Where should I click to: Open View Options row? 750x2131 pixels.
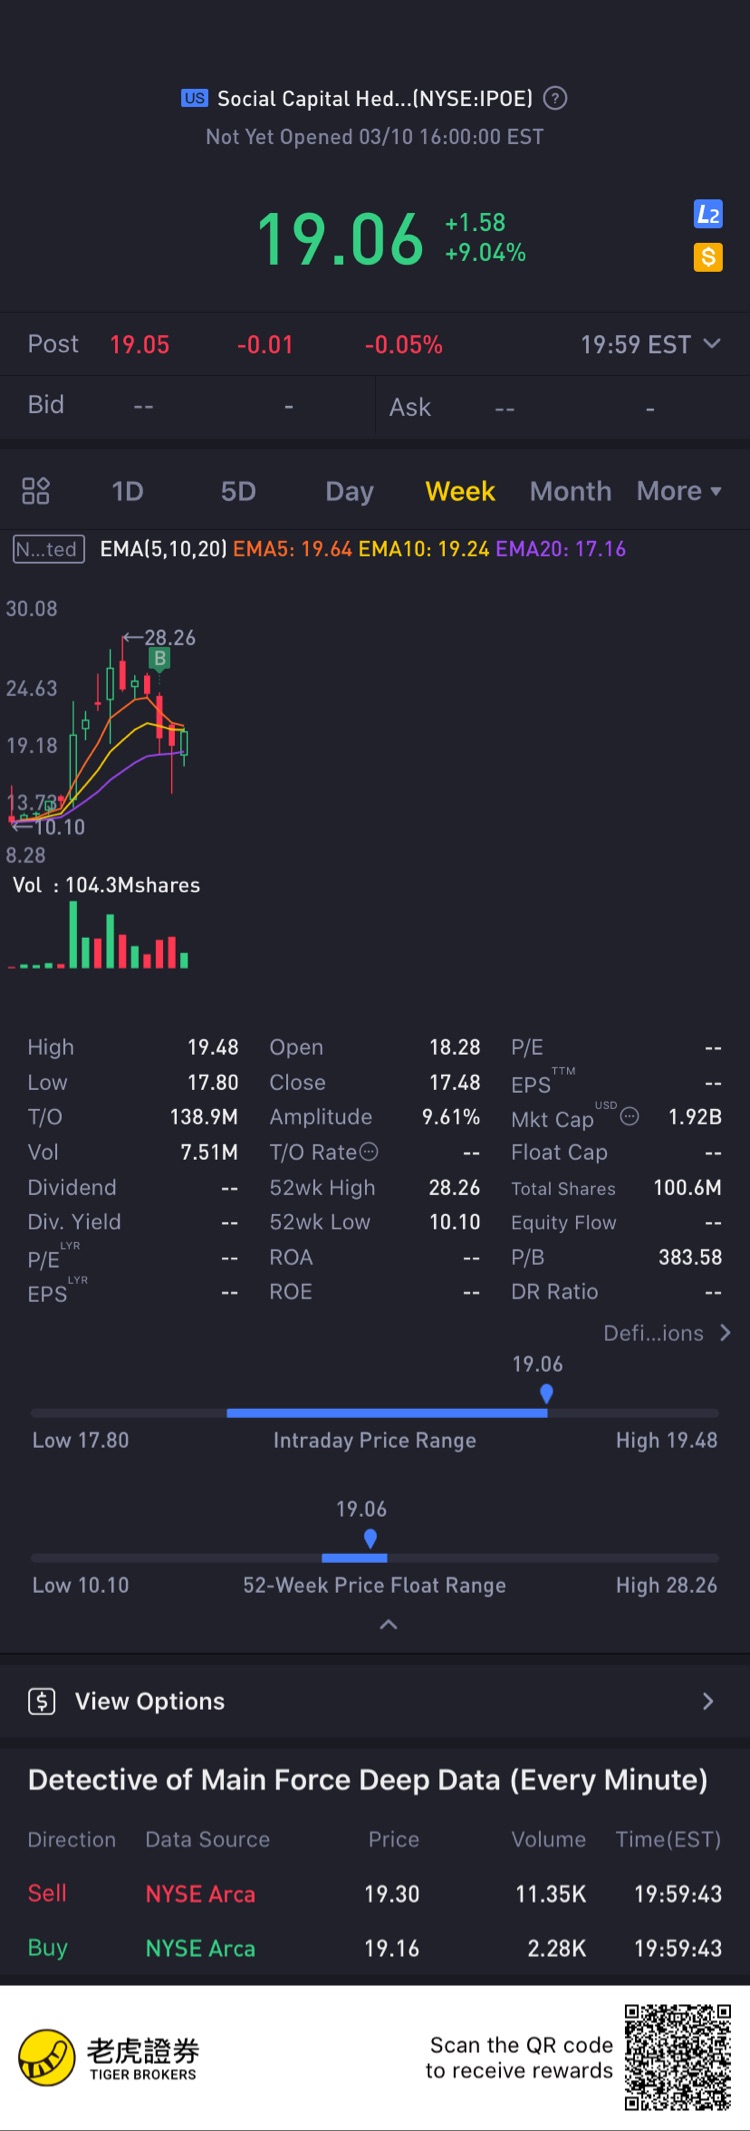pos(375,1701)
